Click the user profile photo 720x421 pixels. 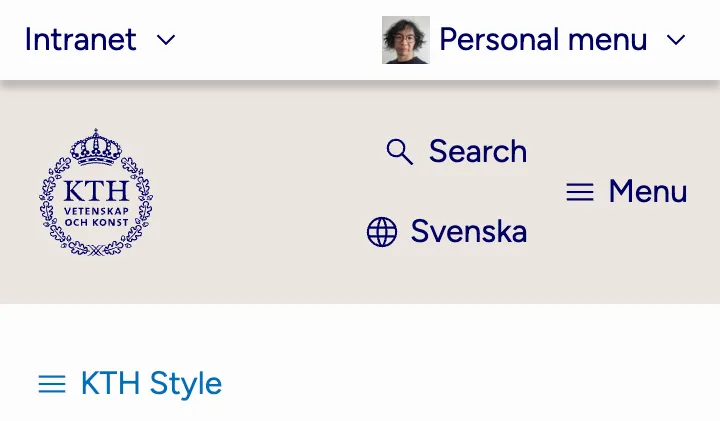pyautogui.click(x=406, y=40)
